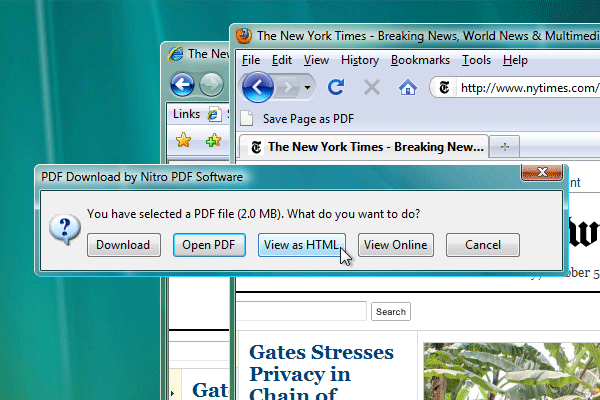Select The New York Times browser tab
Screen dimensions: 600x400
pos(365,146)
